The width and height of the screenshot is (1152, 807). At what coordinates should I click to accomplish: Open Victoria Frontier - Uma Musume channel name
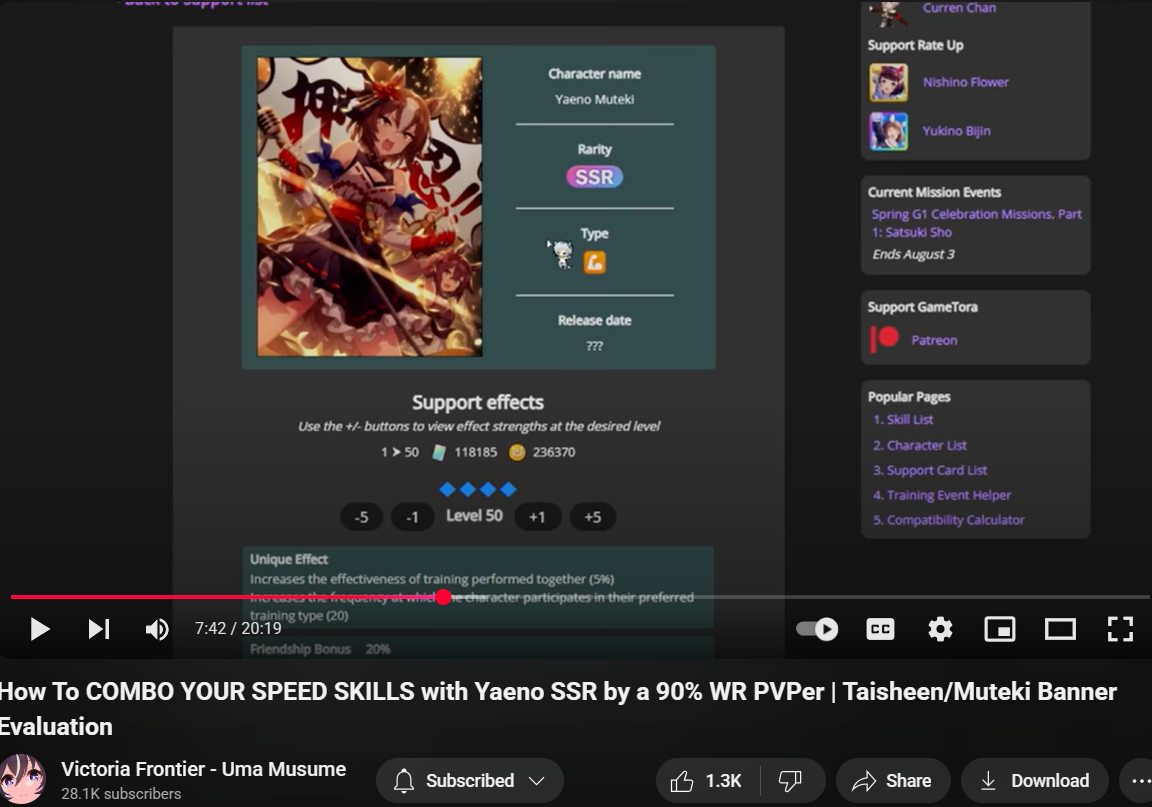pyautogui.click(x=204, y=769)
